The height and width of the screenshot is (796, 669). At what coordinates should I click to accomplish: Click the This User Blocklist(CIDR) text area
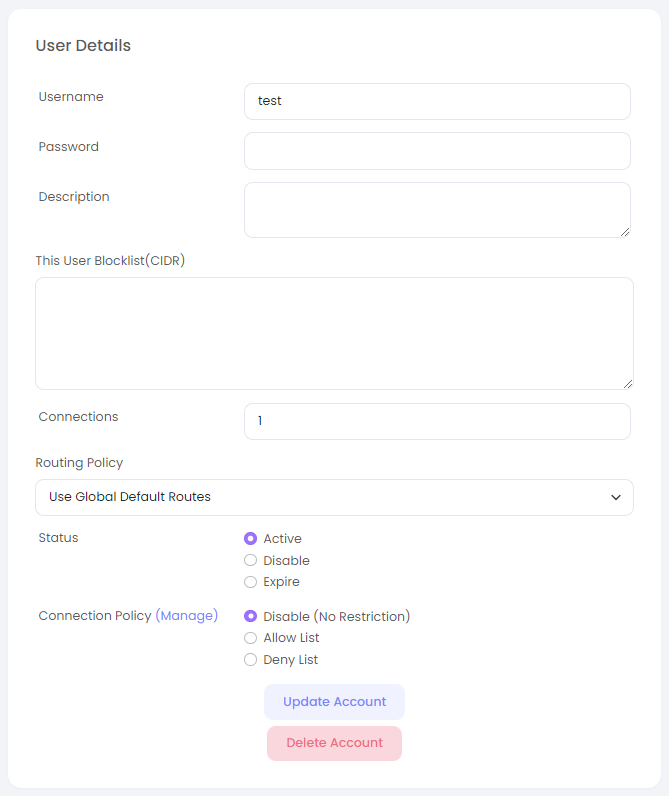334,333
